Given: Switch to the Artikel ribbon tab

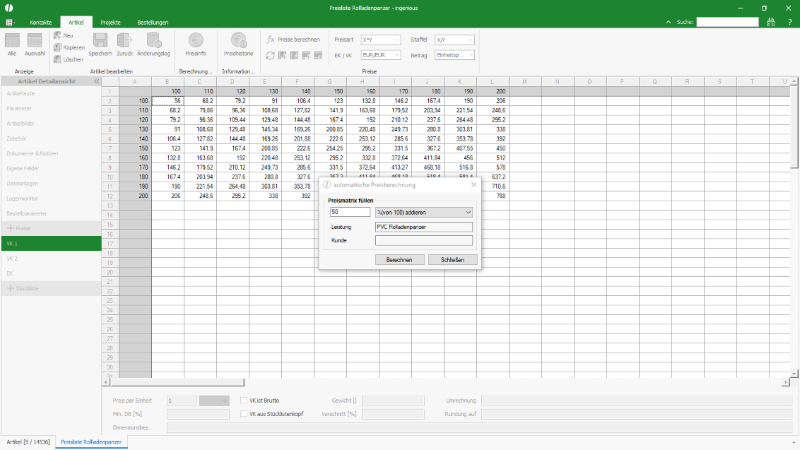Looking at the screenshot, I should pos(76,22).
